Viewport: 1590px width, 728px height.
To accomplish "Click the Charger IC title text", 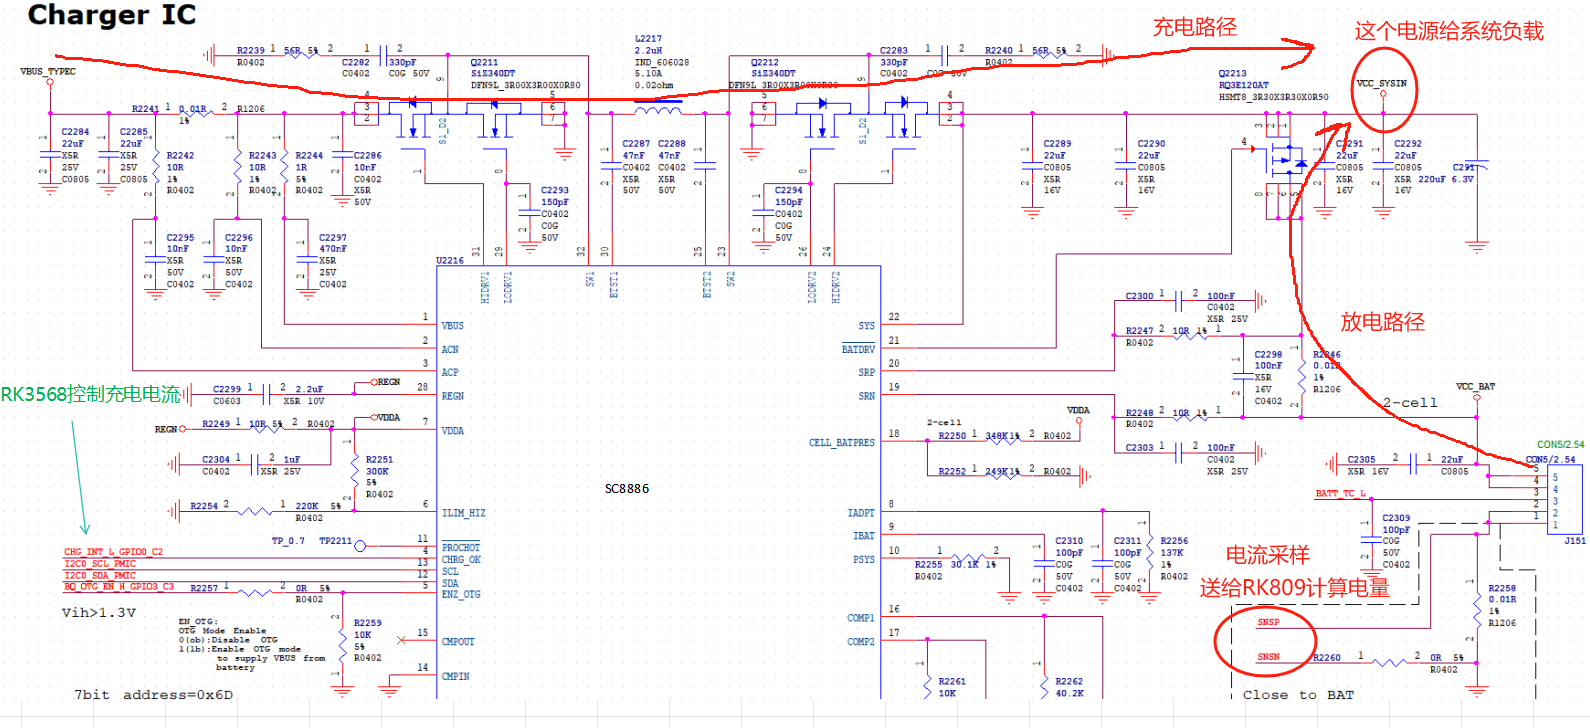I will (x=111, y=15).
